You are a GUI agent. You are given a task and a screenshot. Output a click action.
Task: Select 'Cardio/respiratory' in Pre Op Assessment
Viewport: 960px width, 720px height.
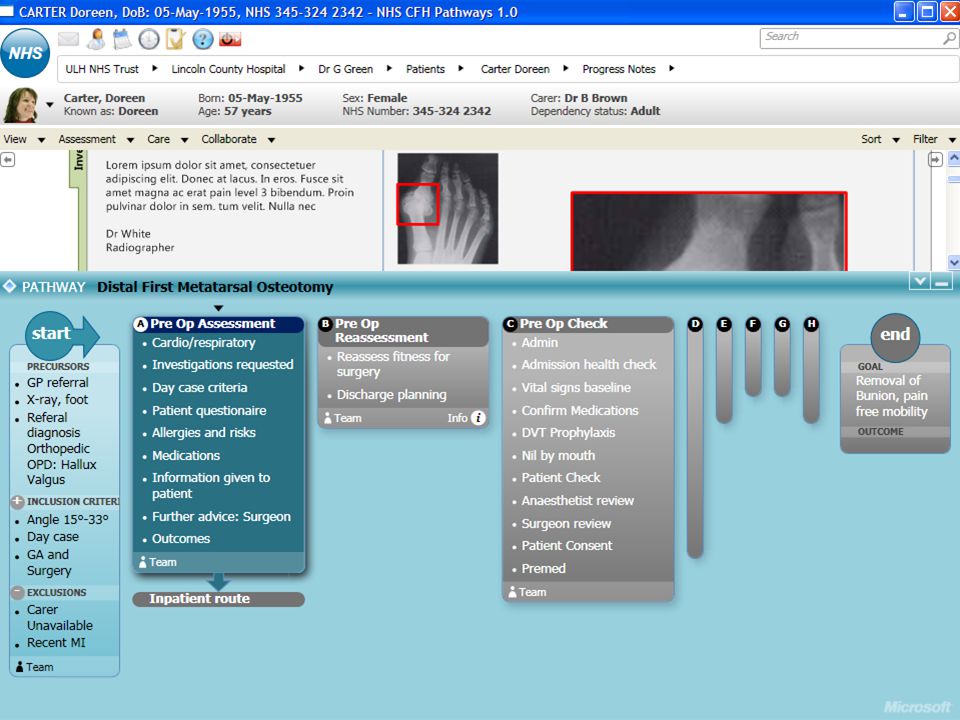(x=203, y=343)
